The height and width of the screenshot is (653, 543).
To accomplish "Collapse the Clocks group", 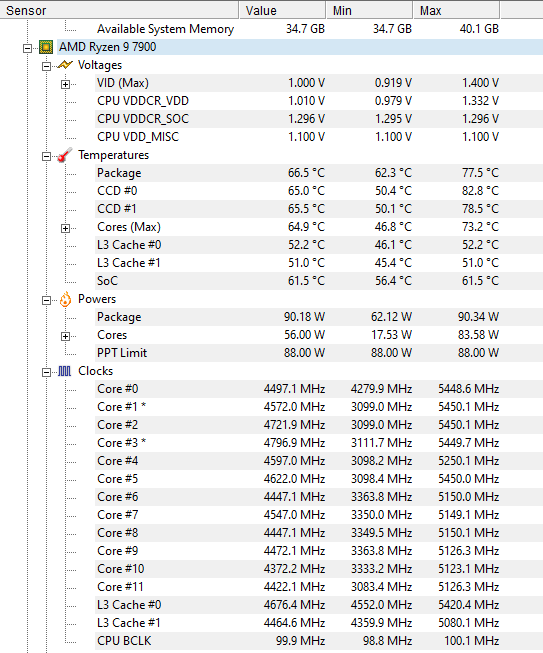I will [x=47, y=372].
